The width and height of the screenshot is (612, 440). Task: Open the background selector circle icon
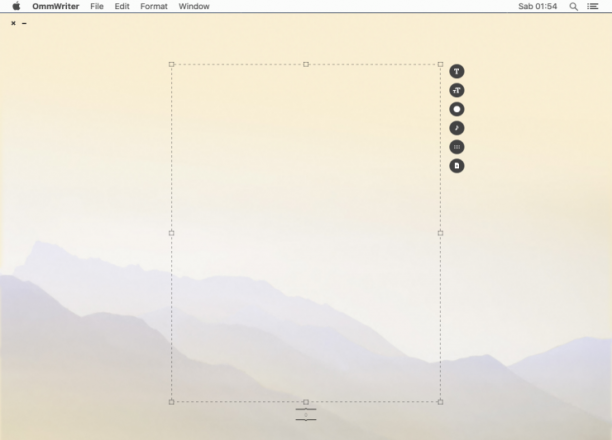coord(457,109)
